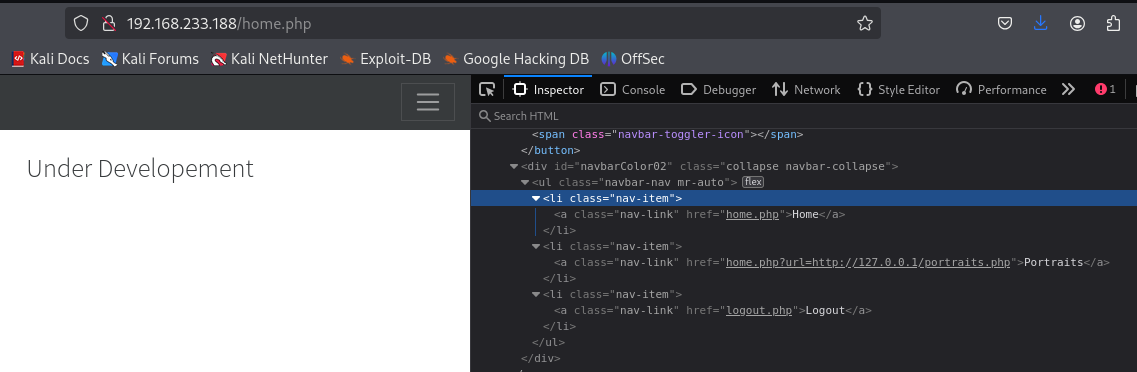Click the insecure connection lock icon
This screenshot has width=1137, height=372.
109,24
